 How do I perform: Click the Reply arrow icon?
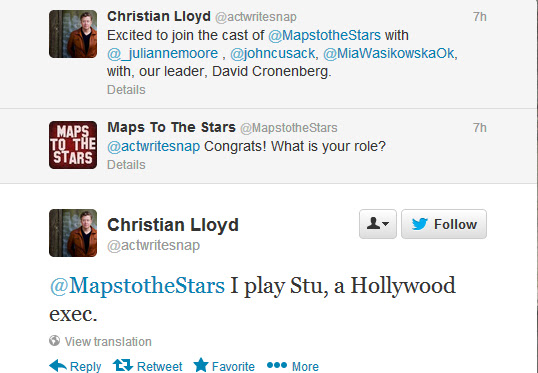pos(58,366)
